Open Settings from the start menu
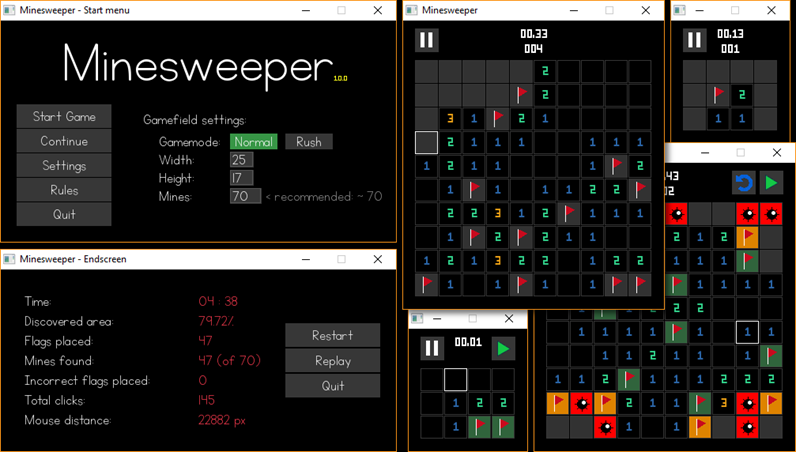Image resolution: width=796 pixels, height=452 pixels. pyautogui.click(x=64, y=166)
